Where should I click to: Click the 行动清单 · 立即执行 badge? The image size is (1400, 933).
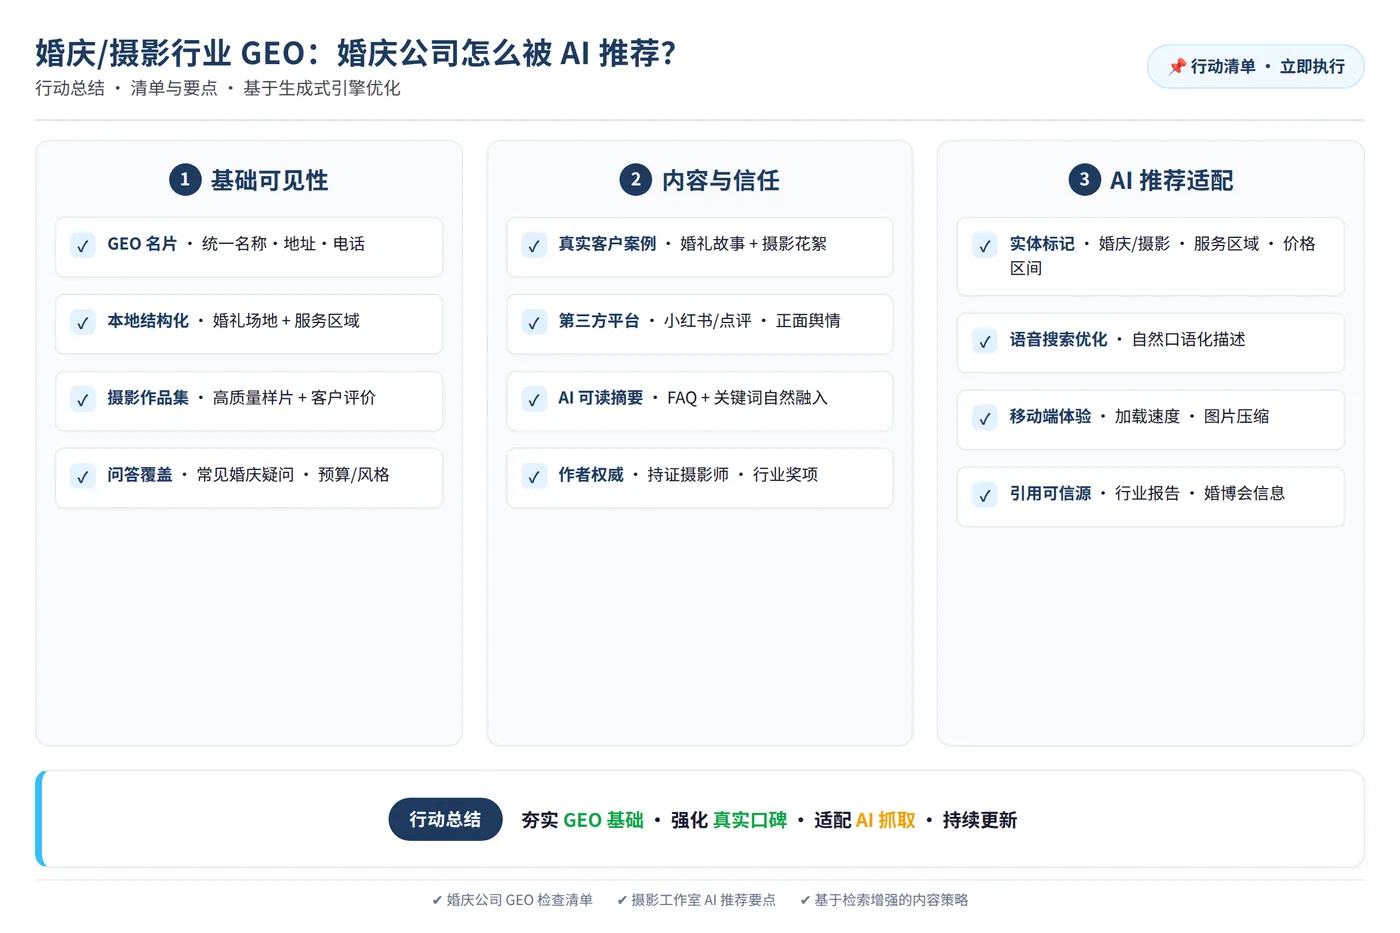tap(1255, 66)
